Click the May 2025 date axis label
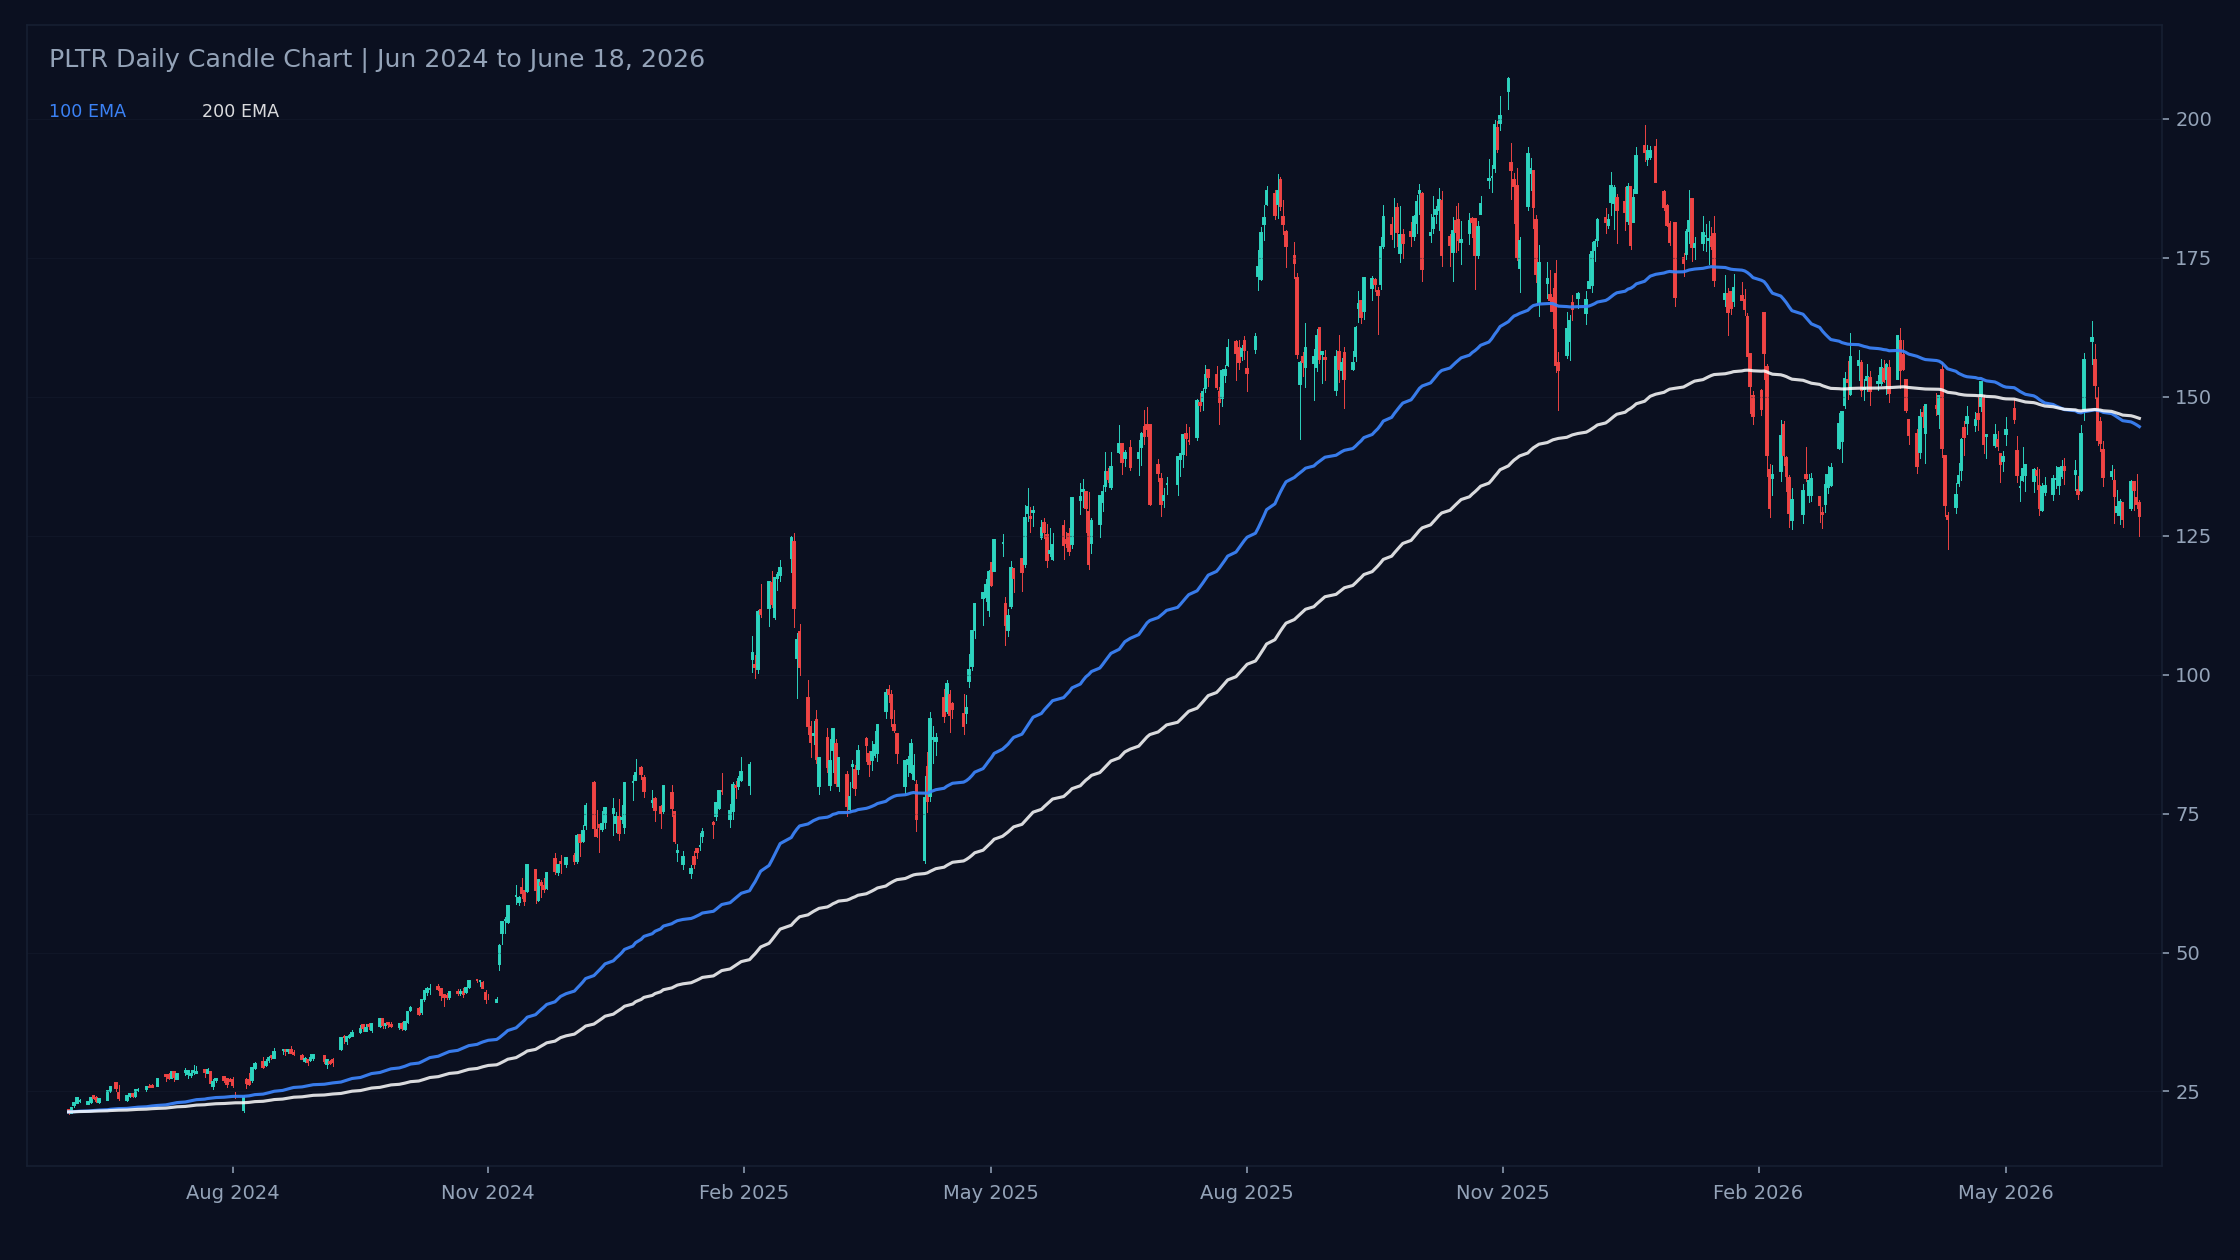 [991, 1193]
